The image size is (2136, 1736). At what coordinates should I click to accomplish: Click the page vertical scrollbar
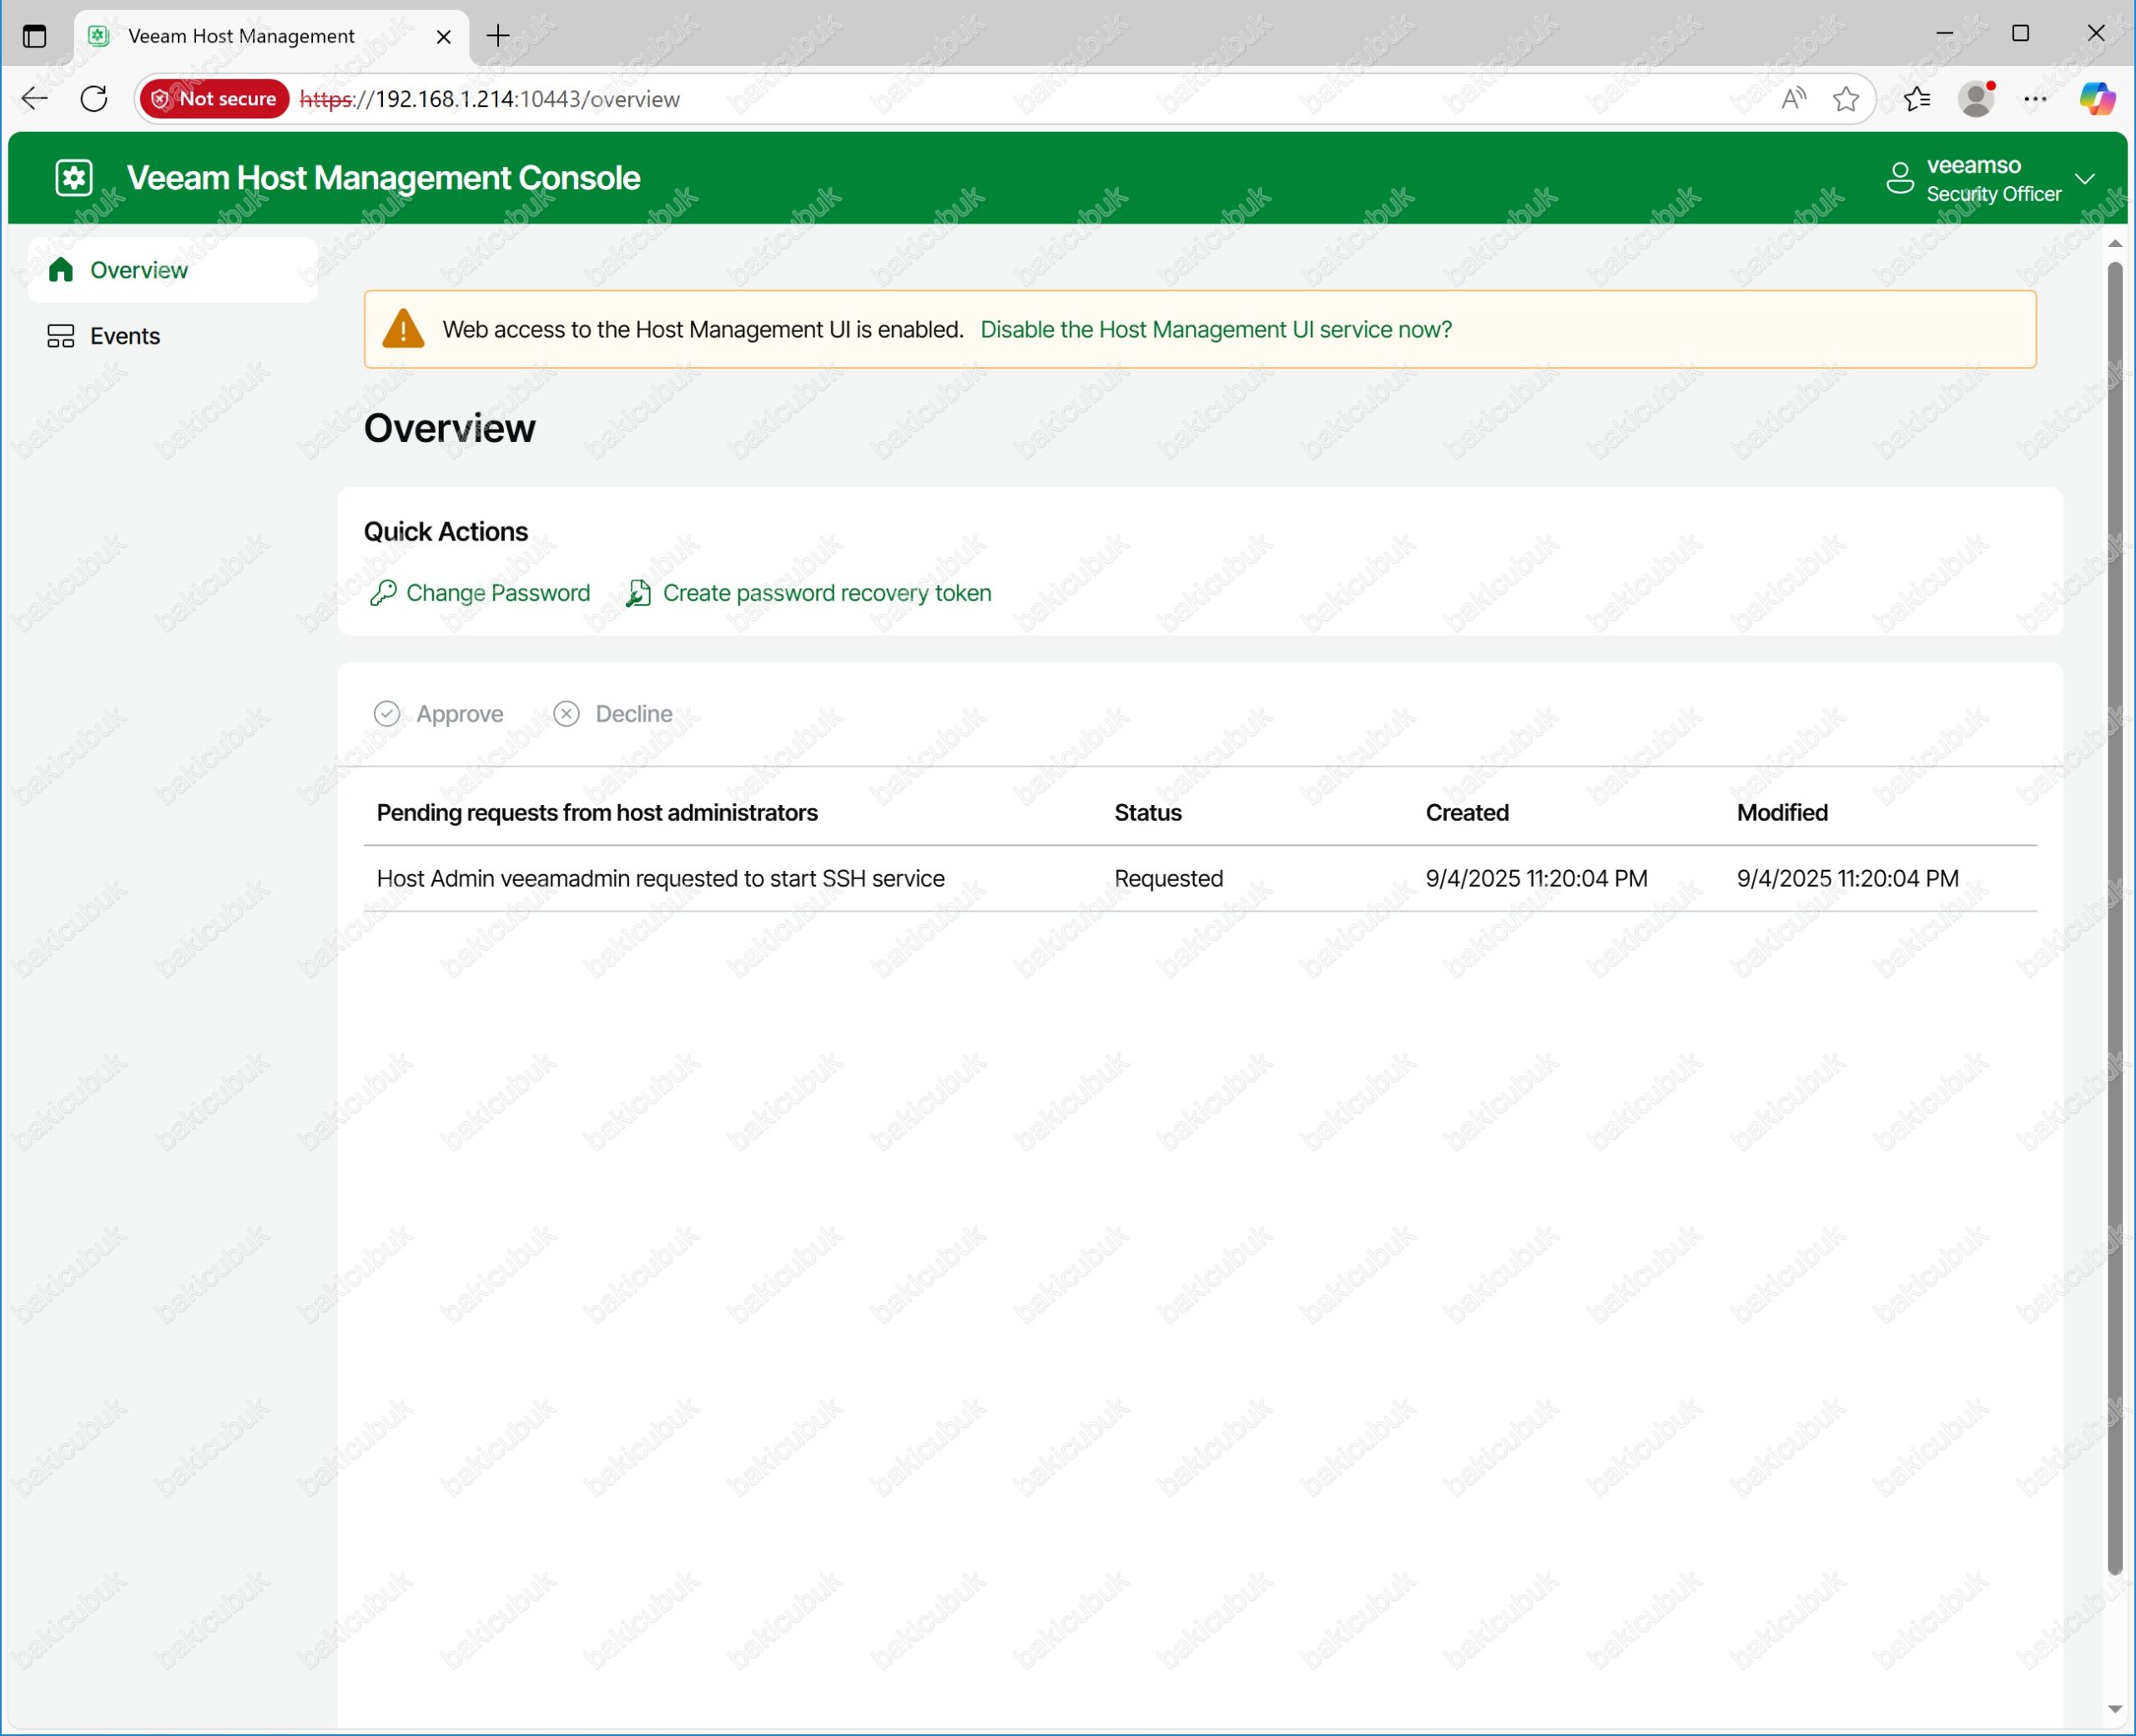point(2114,918)
